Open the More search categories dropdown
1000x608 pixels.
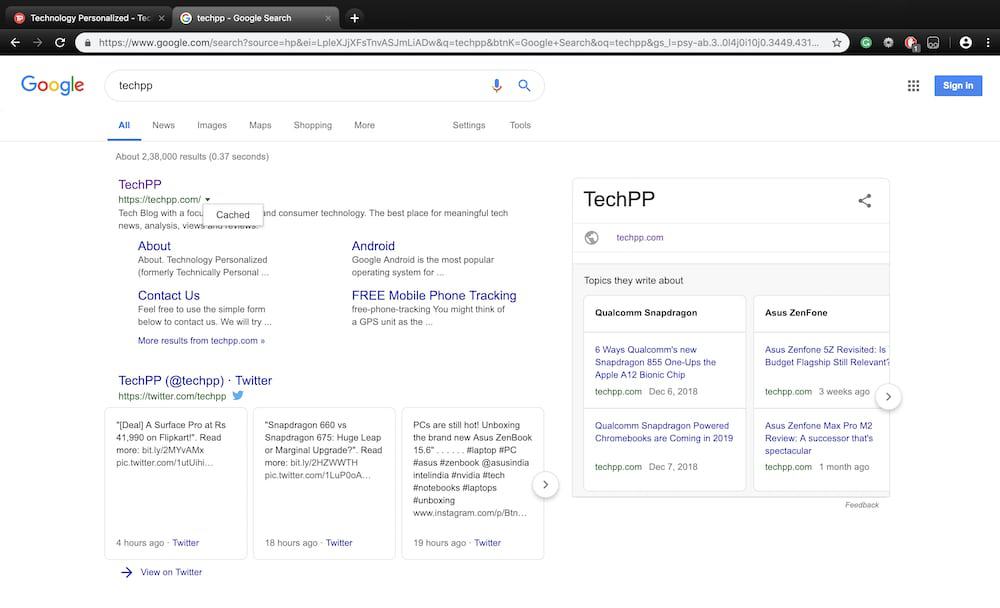(364, 125)
